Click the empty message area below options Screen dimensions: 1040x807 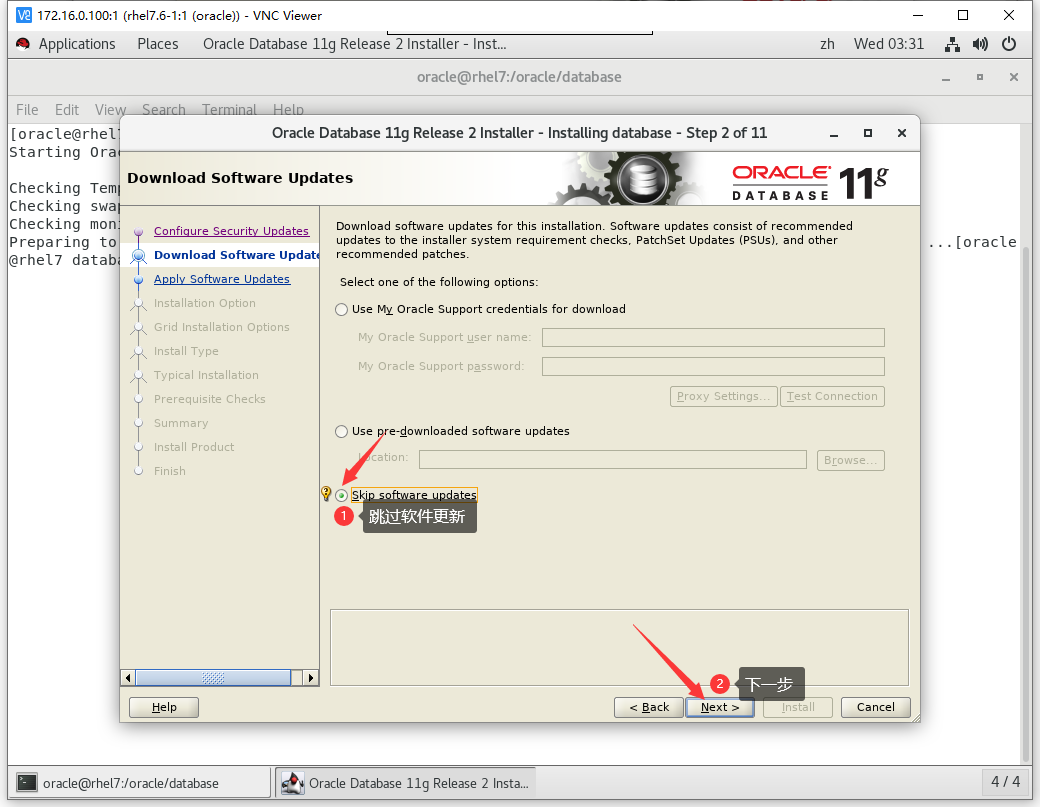click(x=619, y=647)
